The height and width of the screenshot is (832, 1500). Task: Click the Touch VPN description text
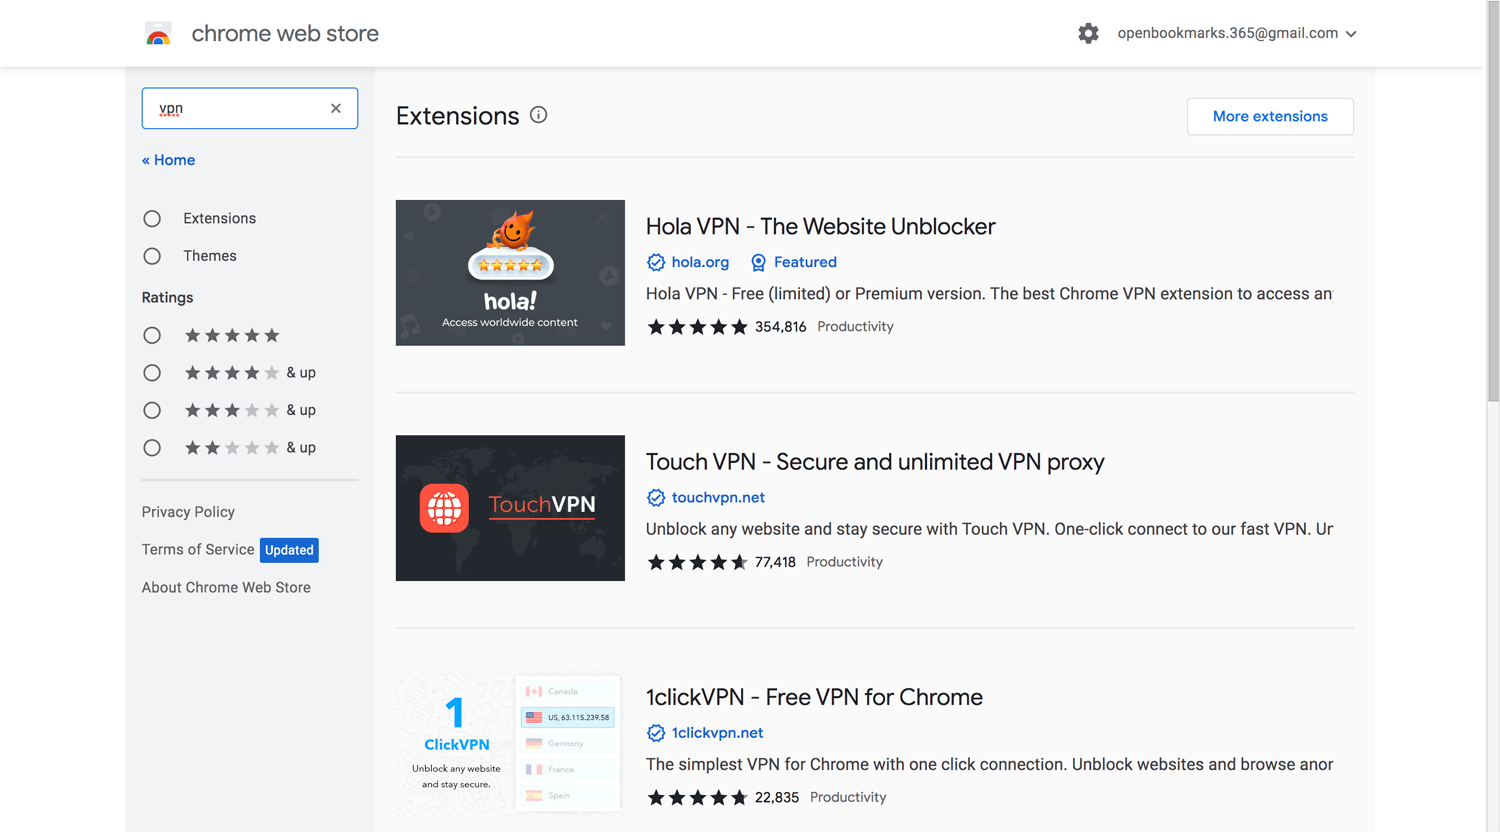(989, 529)
